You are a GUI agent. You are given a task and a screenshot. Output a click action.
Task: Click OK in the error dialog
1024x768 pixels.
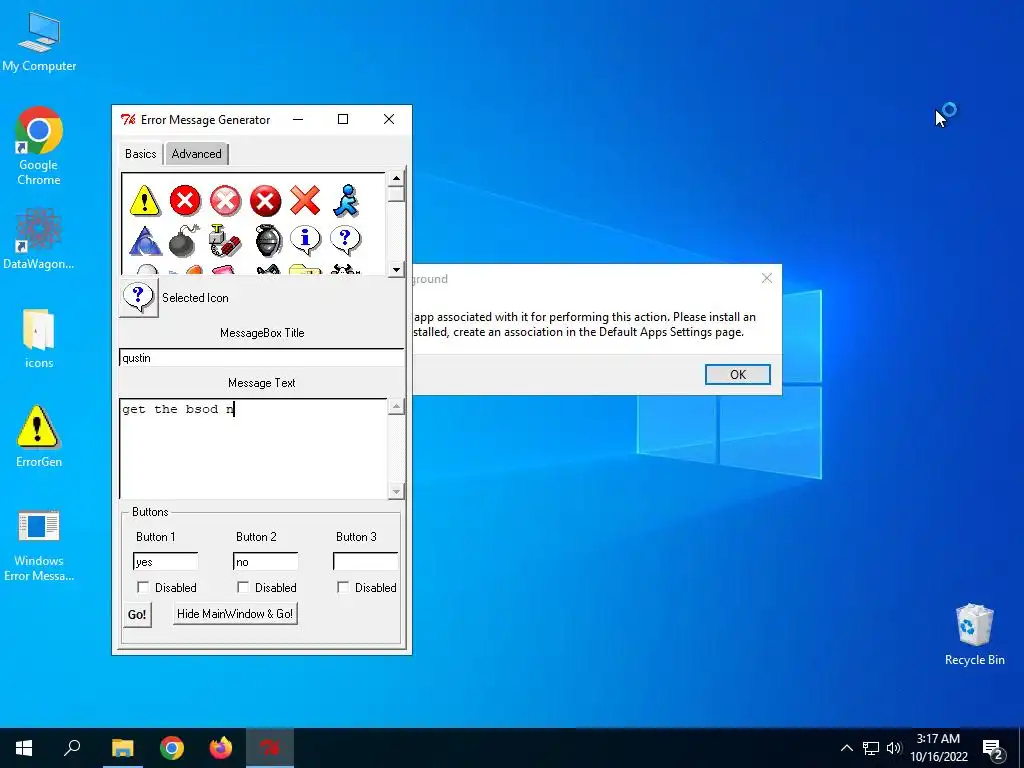point(737,374)
